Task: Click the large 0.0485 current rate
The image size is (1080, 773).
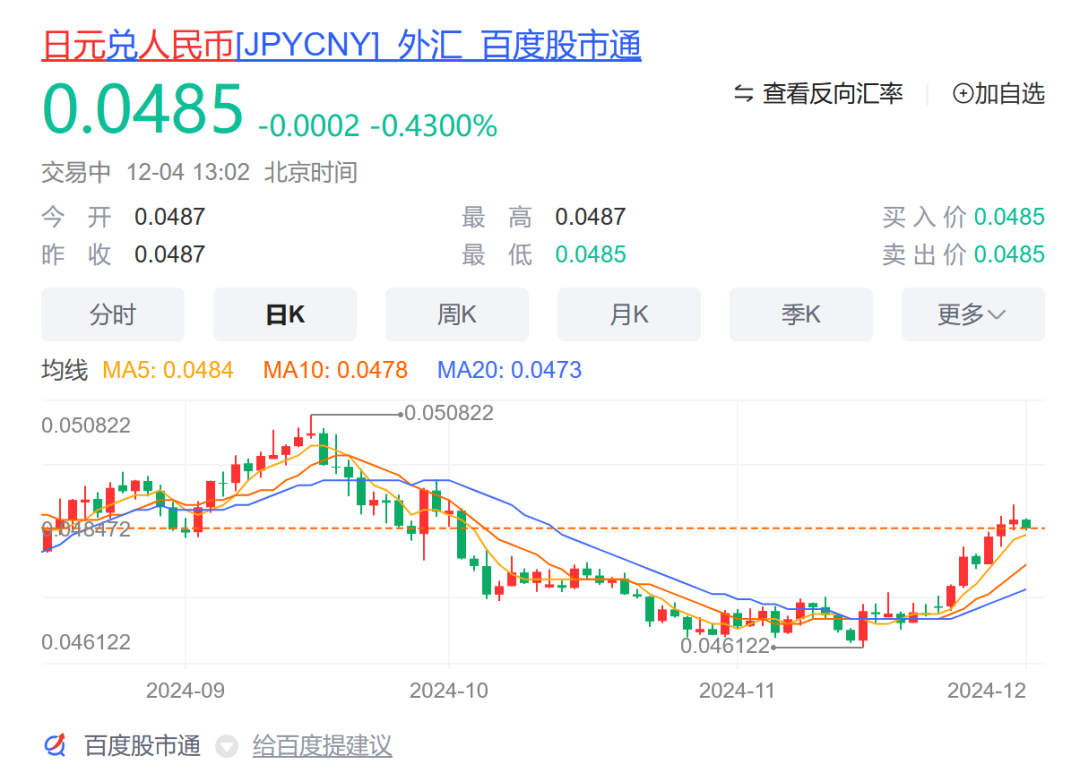Action: (143, 109)
